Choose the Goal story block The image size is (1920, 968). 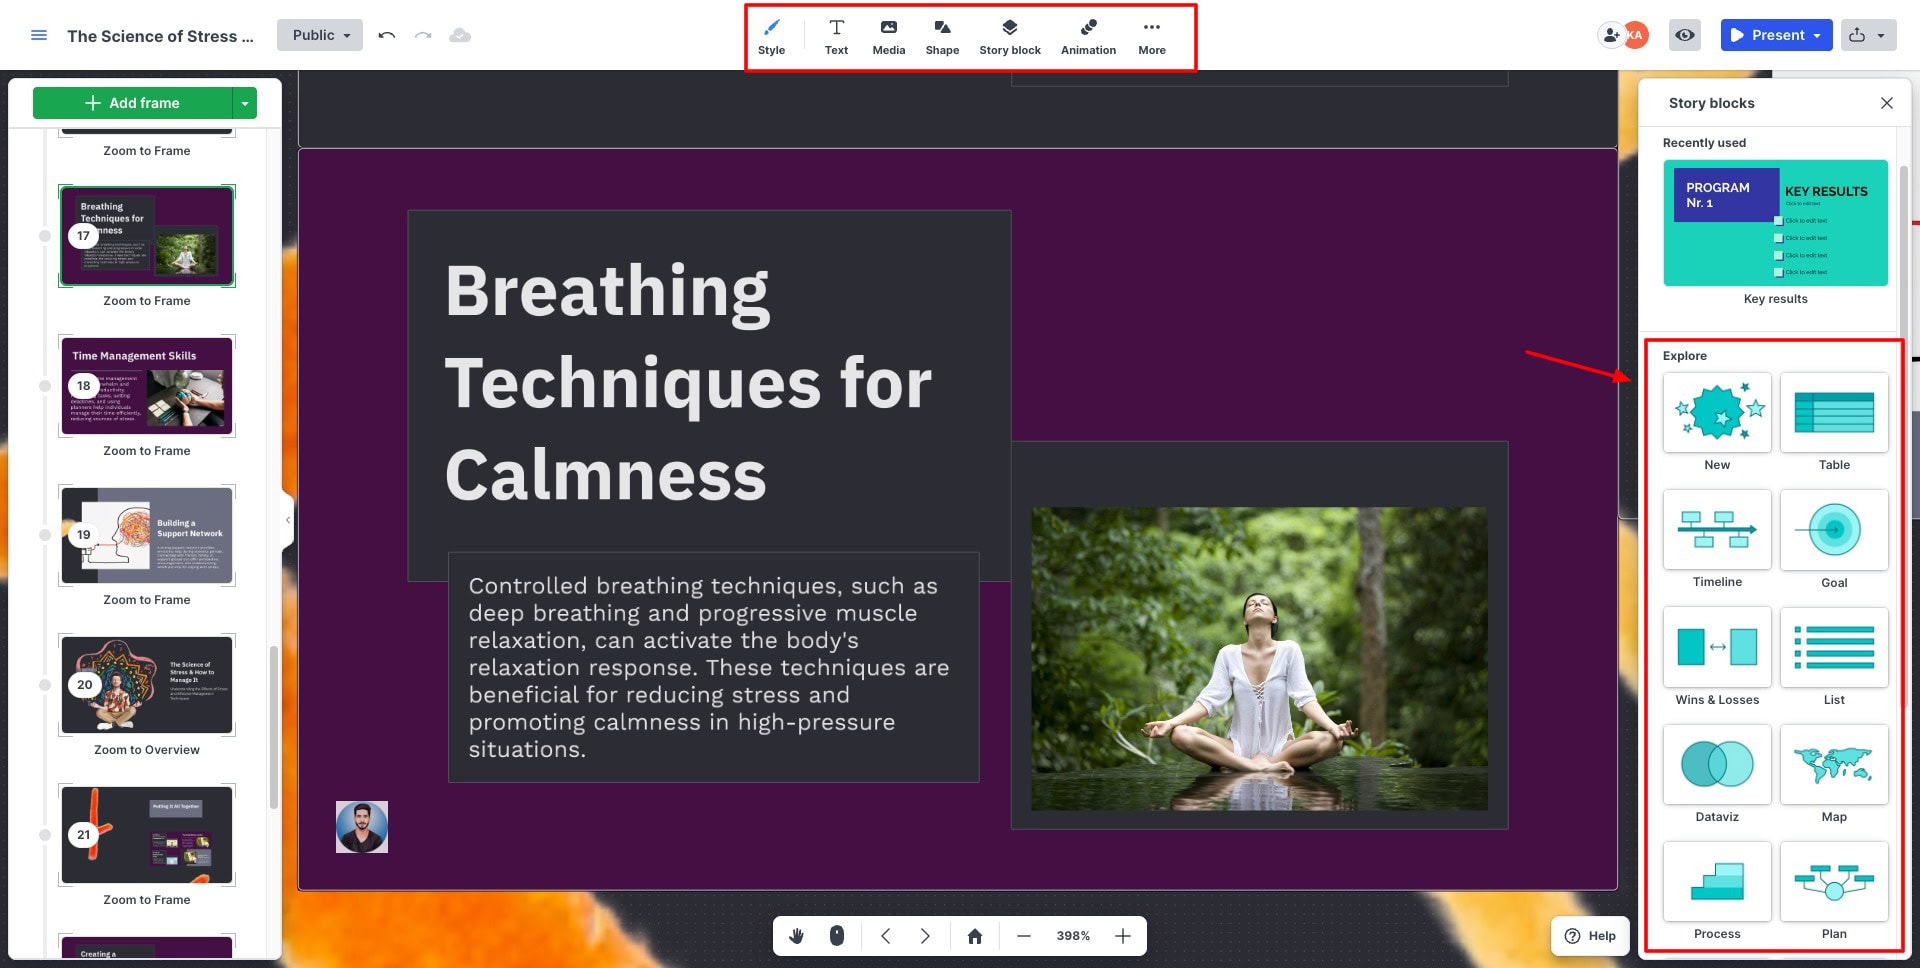[x=1834, y=529]
